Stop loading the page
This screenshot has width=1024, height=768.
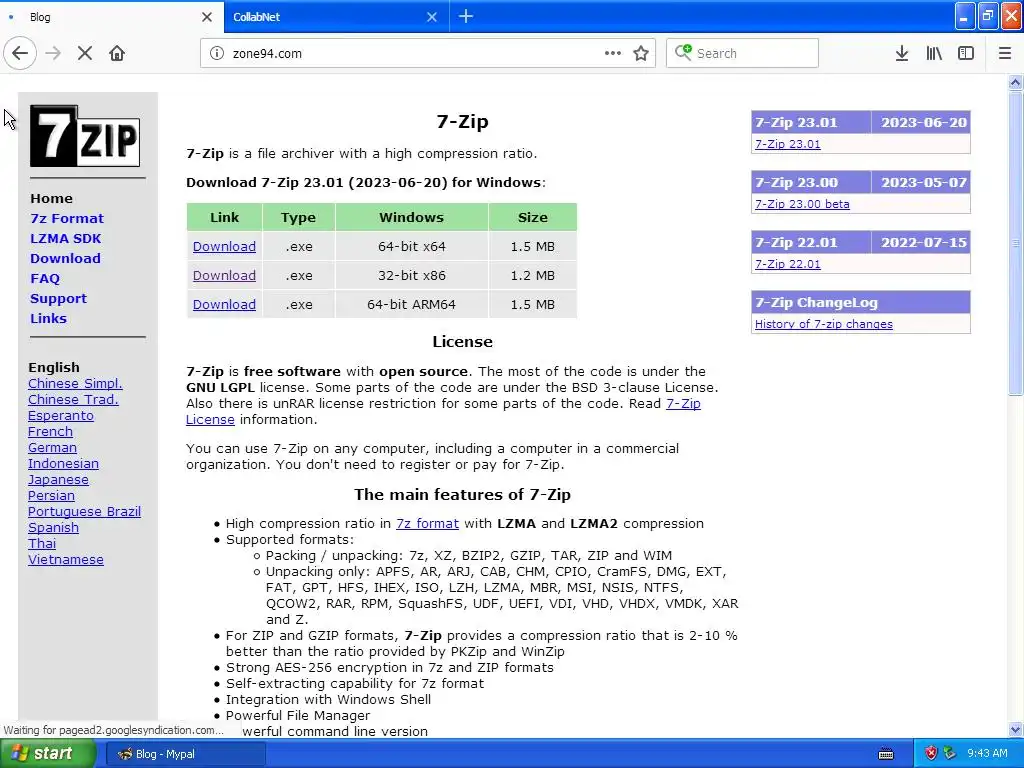(85, 53)
